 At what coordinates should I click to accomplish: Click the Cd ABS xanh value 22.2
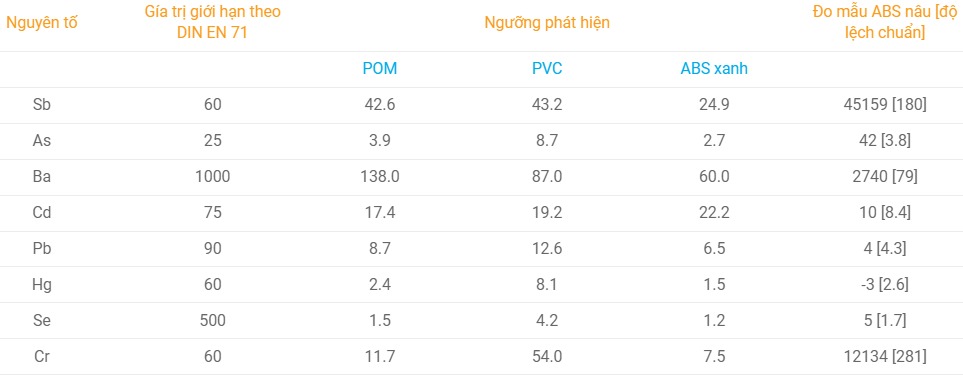(714, 213)
